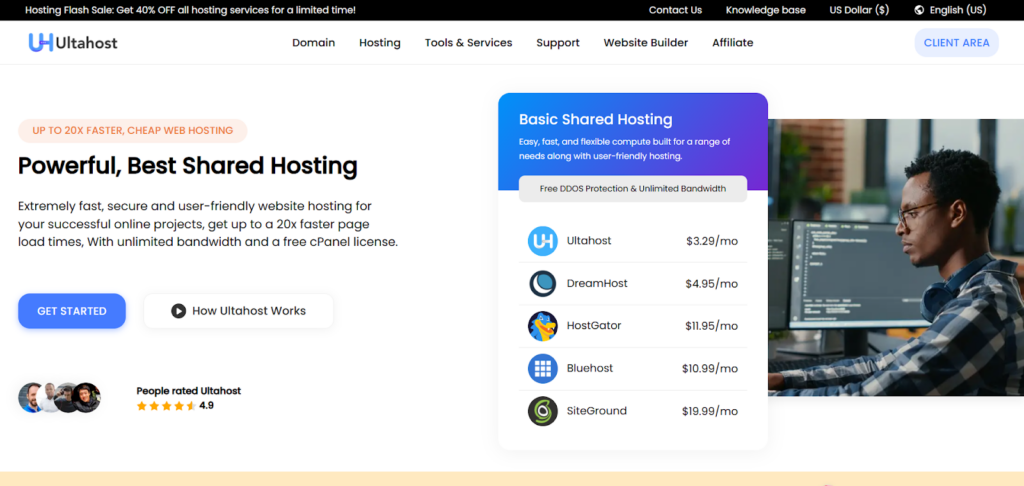Click the Ultahost logo in header
This screenshot has width=1024, height=486.
pyautogui.click(x=73, y=43)
